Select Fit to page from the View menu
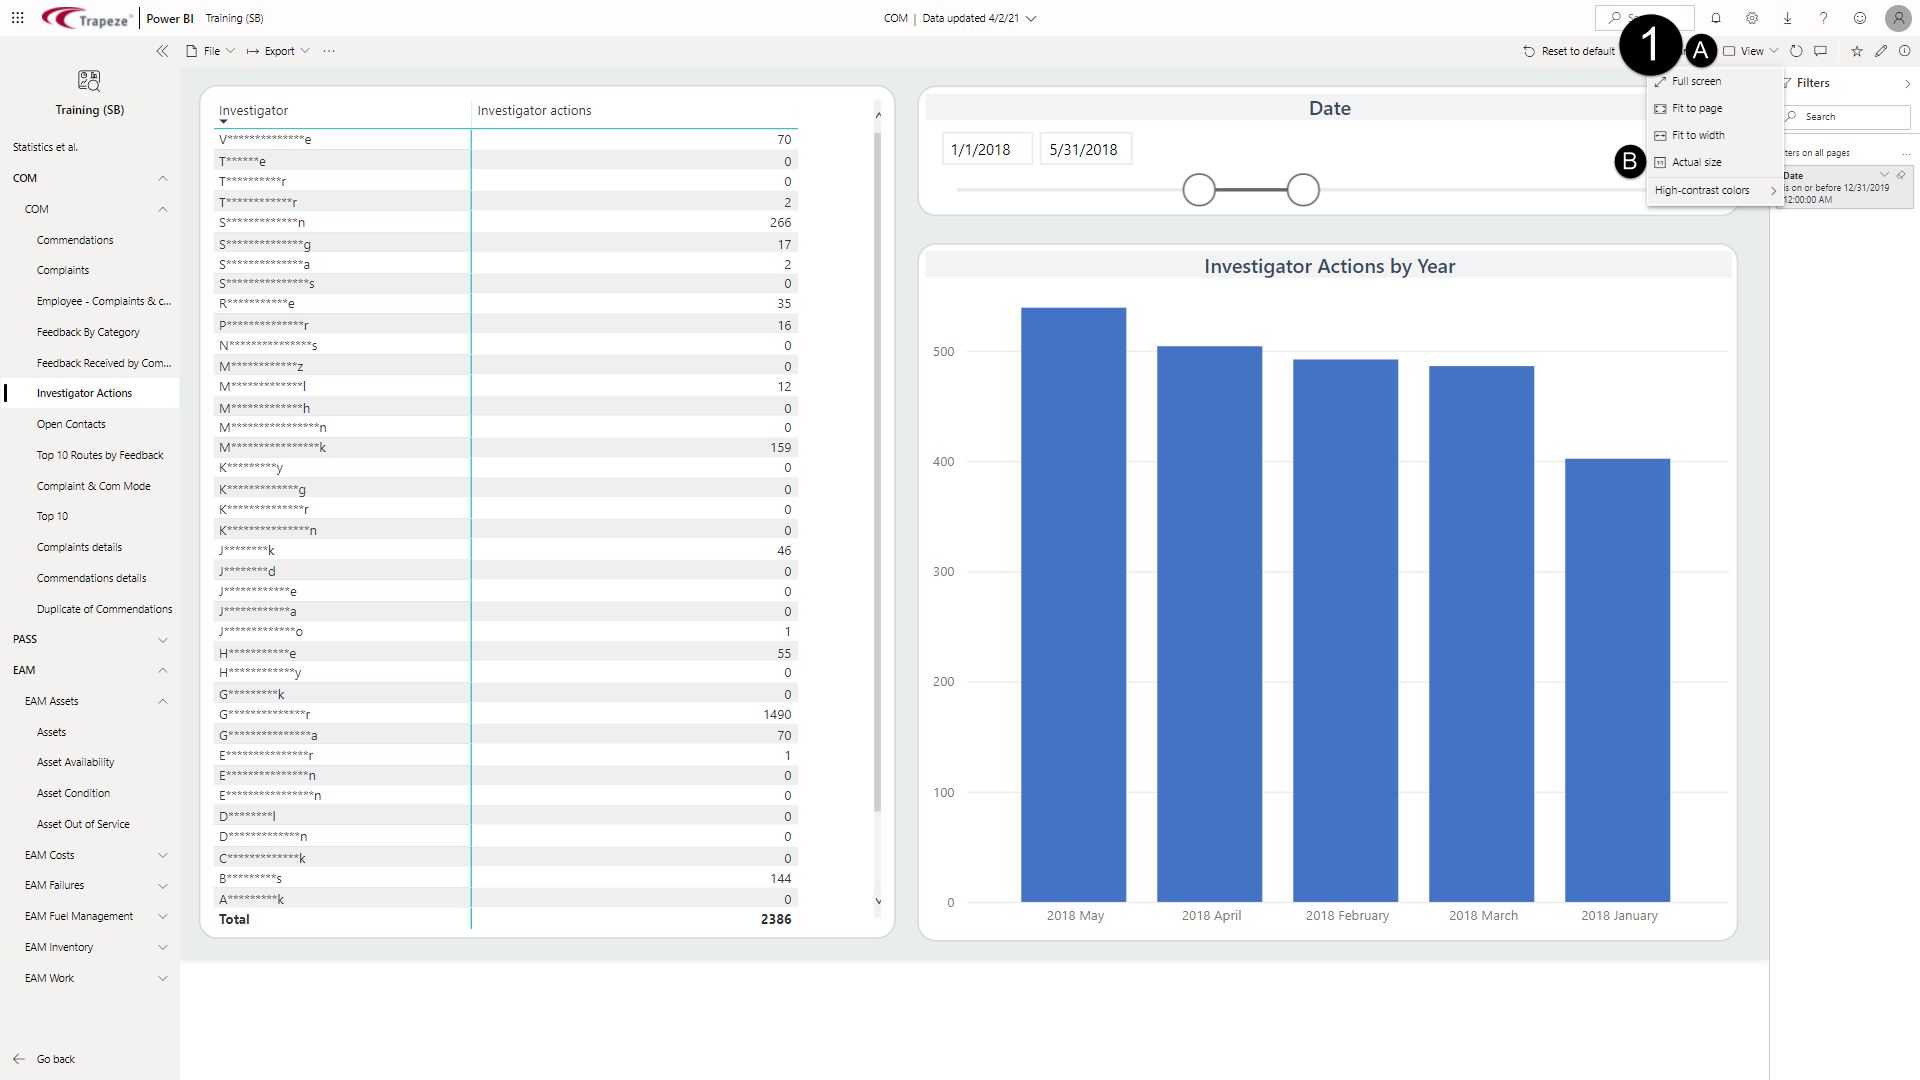This screenshot has height=1080, width=1920. click(1697, 108)
